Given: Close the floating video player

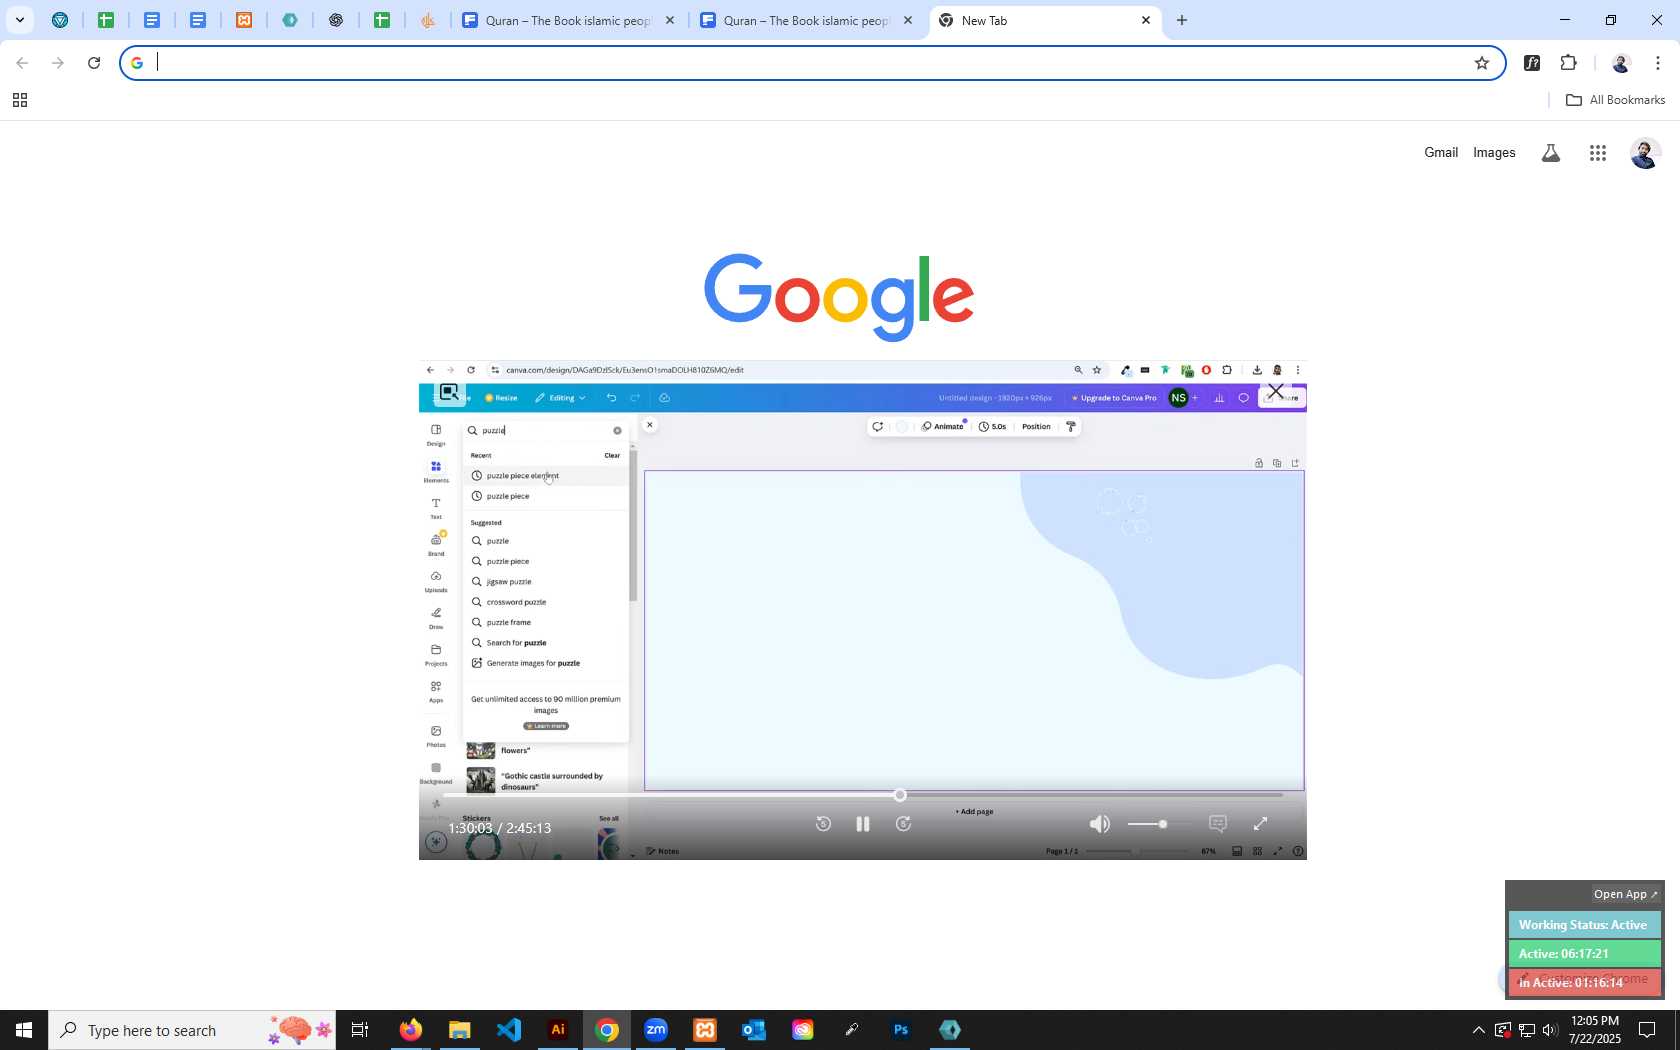Looking at the screenshot, I should [x=1276, y=391].
